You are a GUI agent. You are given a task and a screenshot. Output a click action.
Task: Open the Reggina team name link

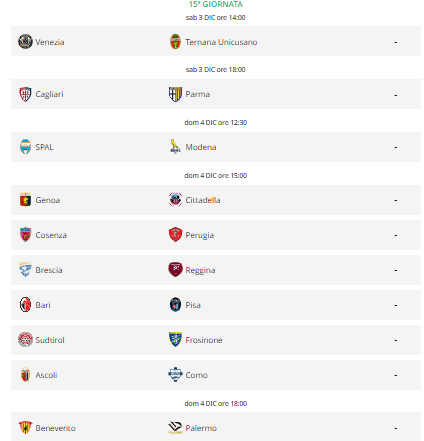coord(200,270)
